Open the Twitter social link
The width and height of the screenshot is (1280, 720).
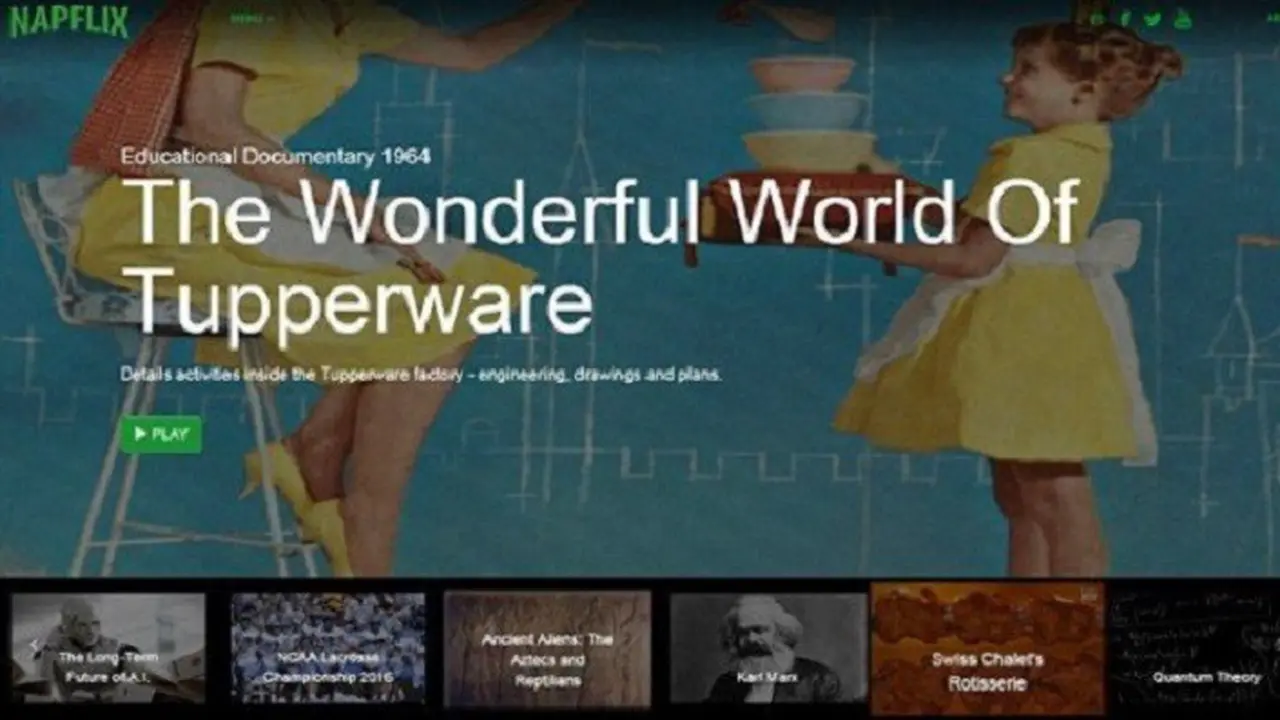(1153, 19)
